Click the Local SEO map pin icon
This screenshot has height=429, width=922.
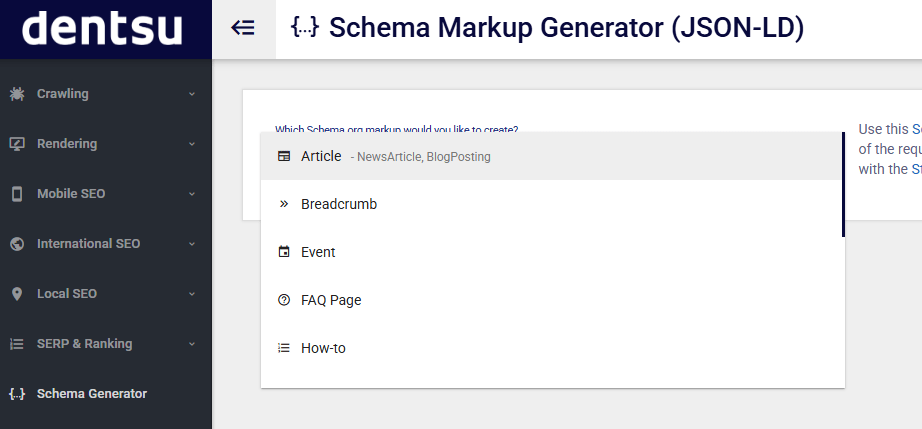click(17, 293)
